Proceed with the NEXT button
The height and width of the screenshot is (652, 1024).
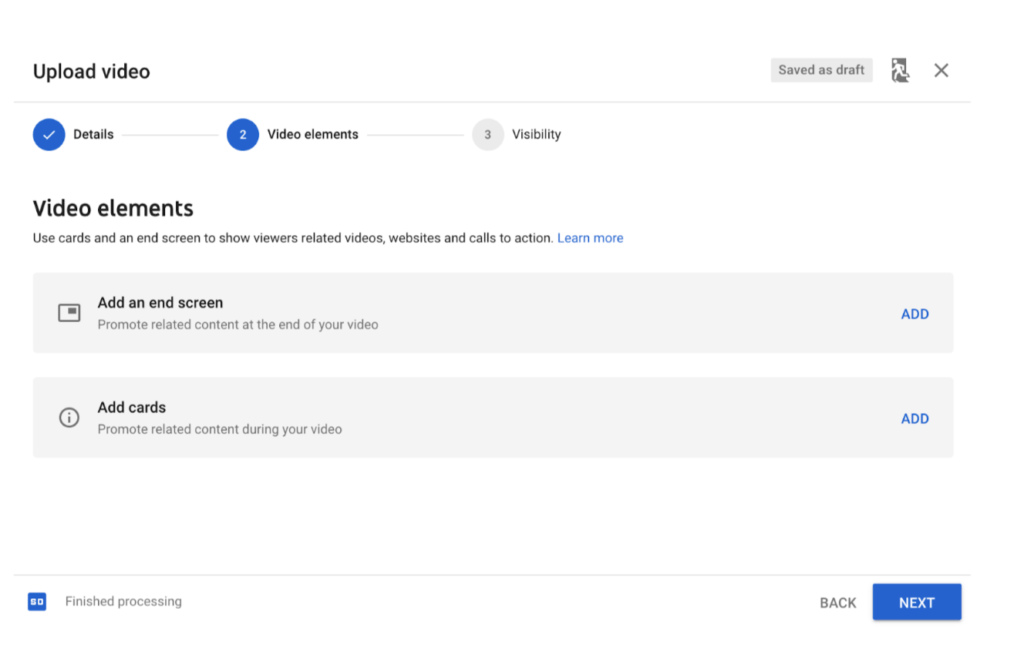[916, 603]
